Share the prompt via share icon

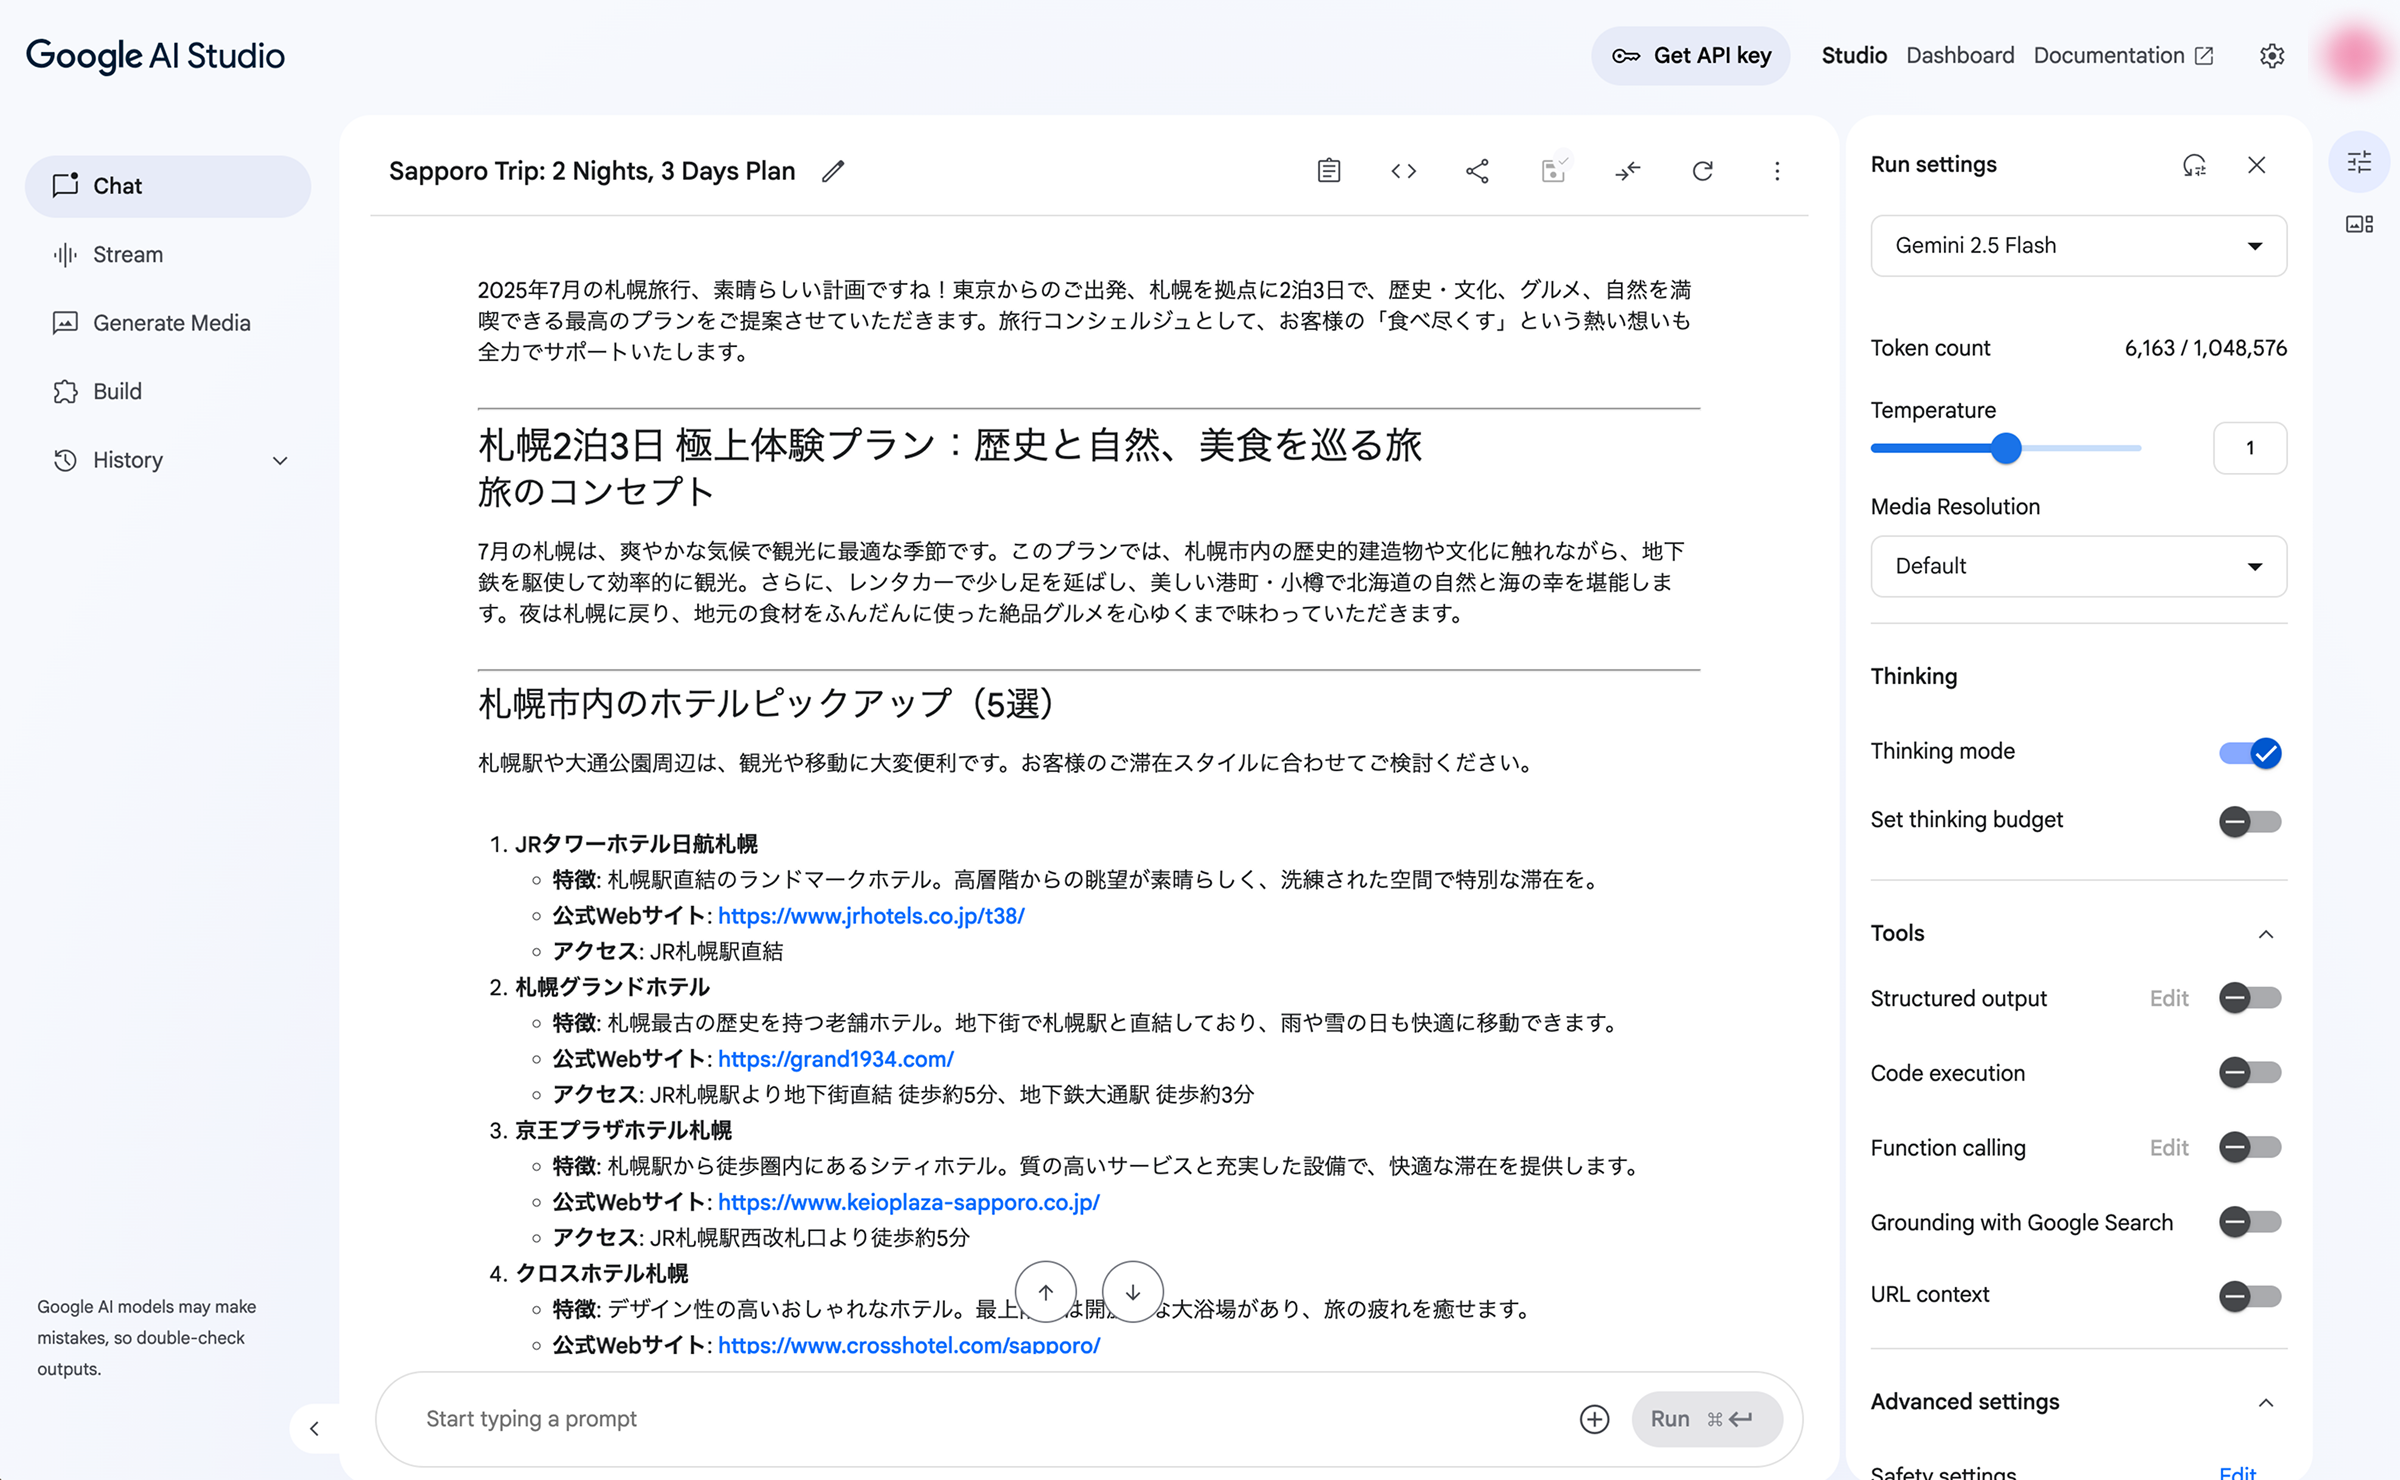pos(1477,171)
